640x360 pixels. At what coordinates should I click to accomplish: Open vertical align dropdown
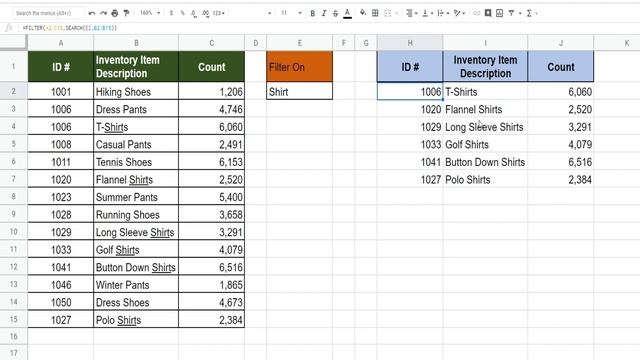pos(427,13)
